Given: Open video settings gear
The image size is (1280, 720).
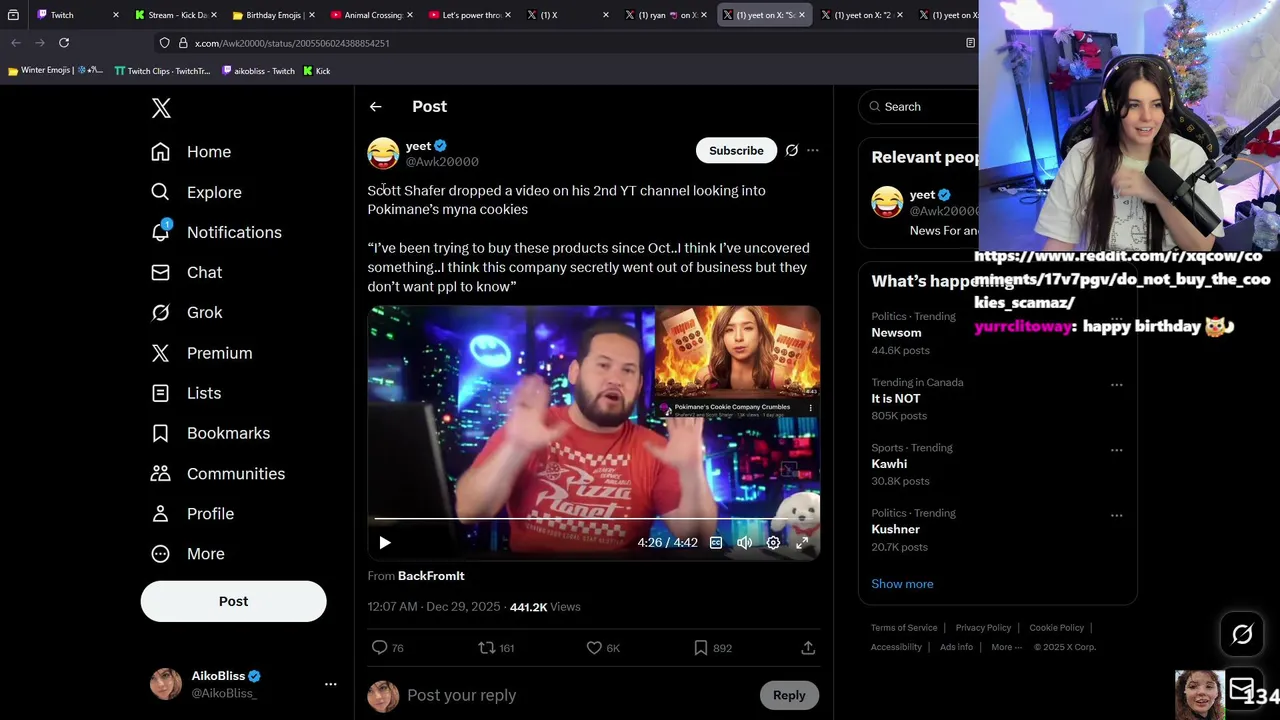Looking at the screenshot, I should [773, 542].
